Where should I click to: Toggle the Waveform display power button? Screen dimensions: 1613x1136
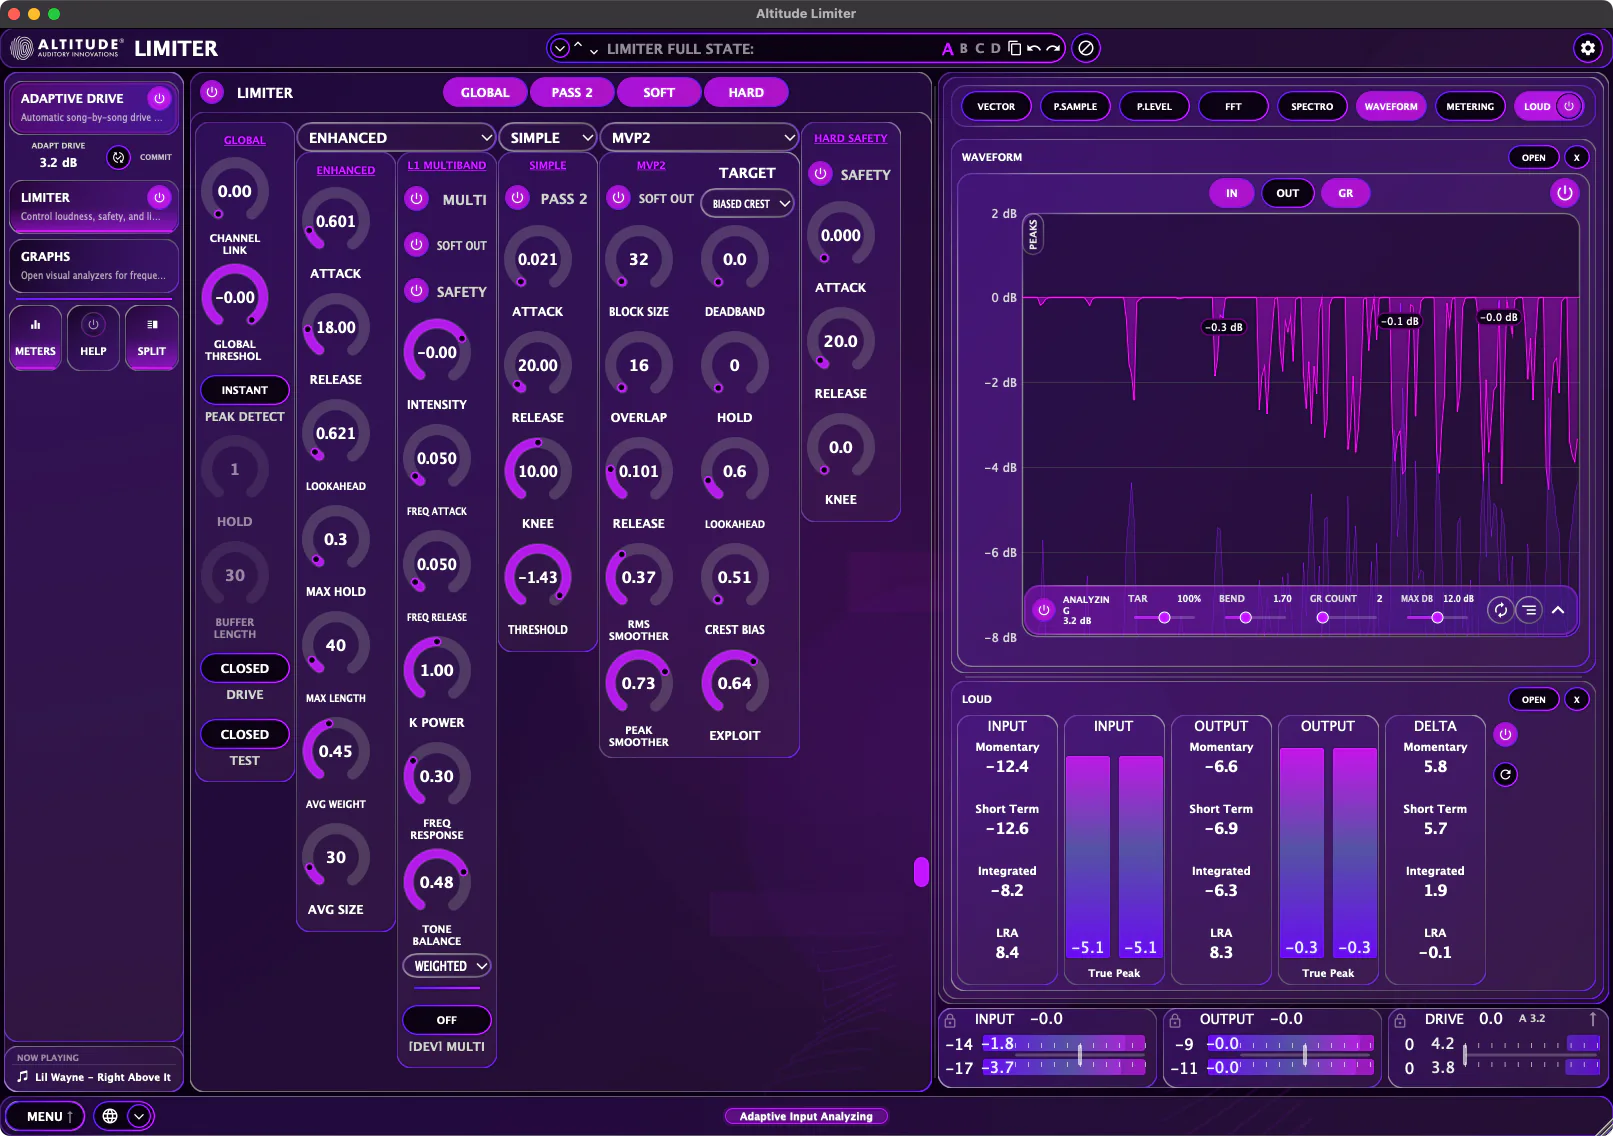click(1565, 193)
